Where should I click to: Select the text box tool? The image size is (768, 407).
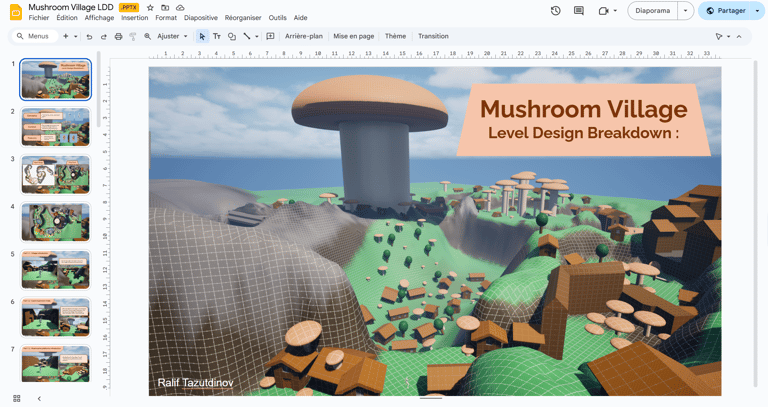217,36
